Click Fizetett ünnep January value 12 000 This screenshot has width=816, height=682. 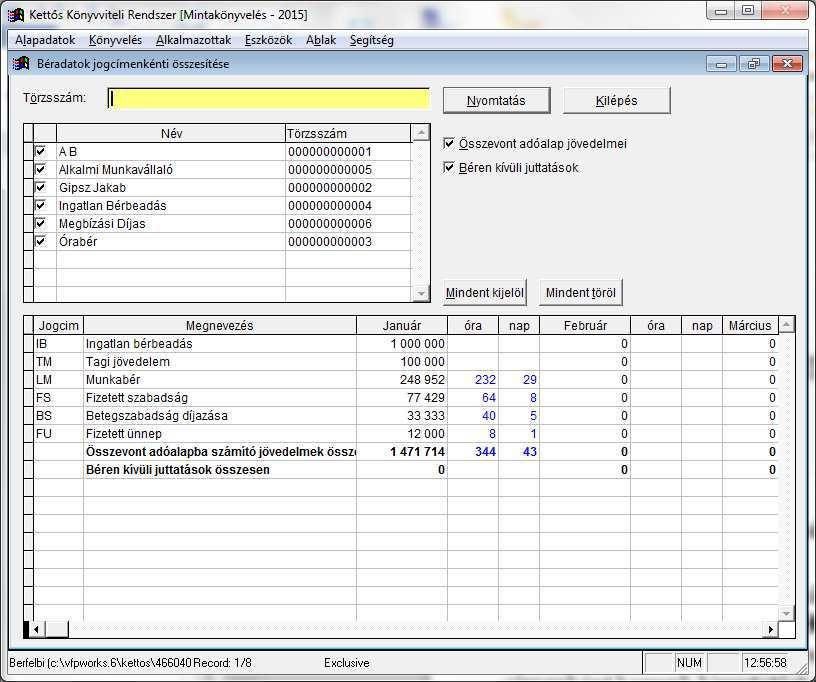click(402, 433)
